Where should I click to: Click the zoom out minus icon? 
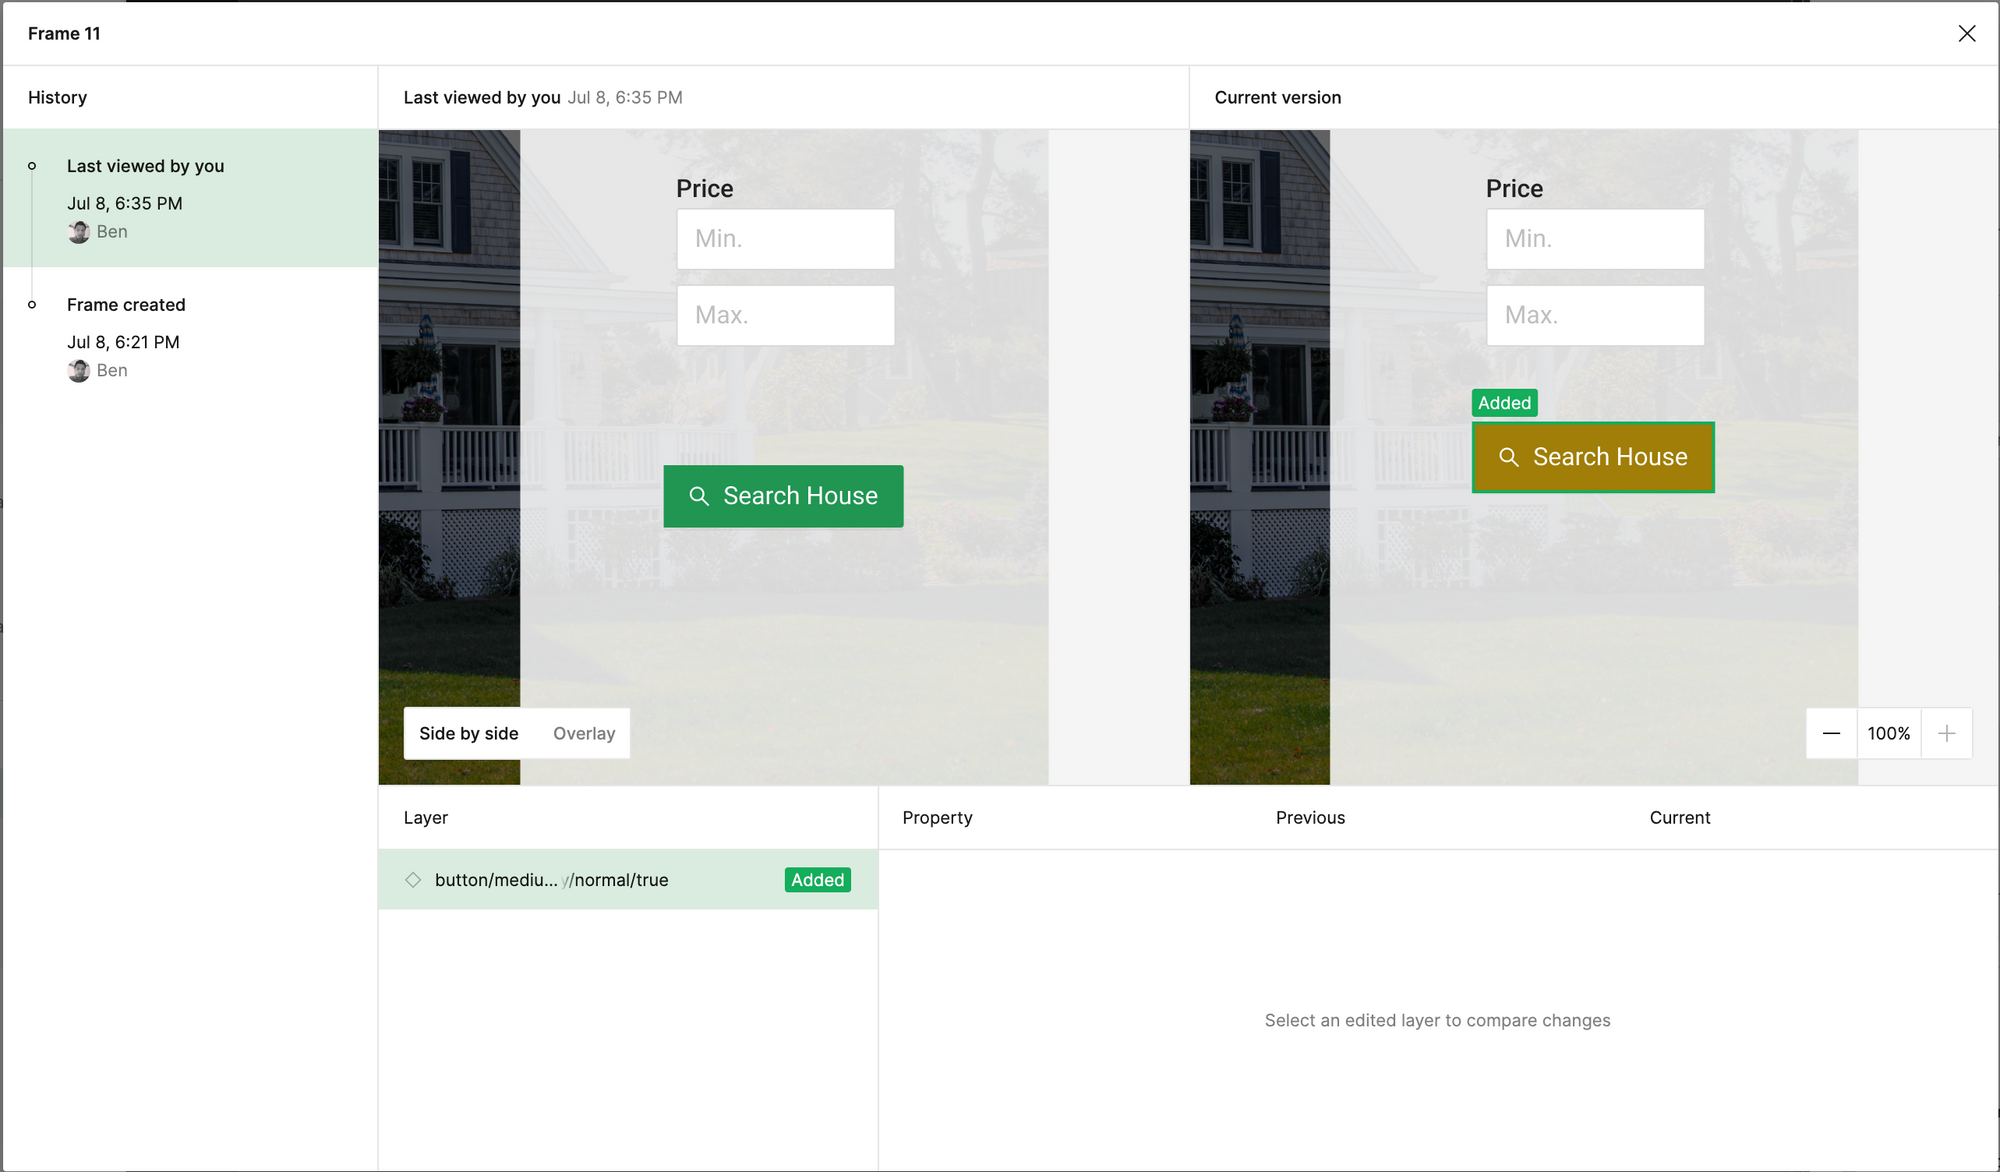tap(1831, 734)
